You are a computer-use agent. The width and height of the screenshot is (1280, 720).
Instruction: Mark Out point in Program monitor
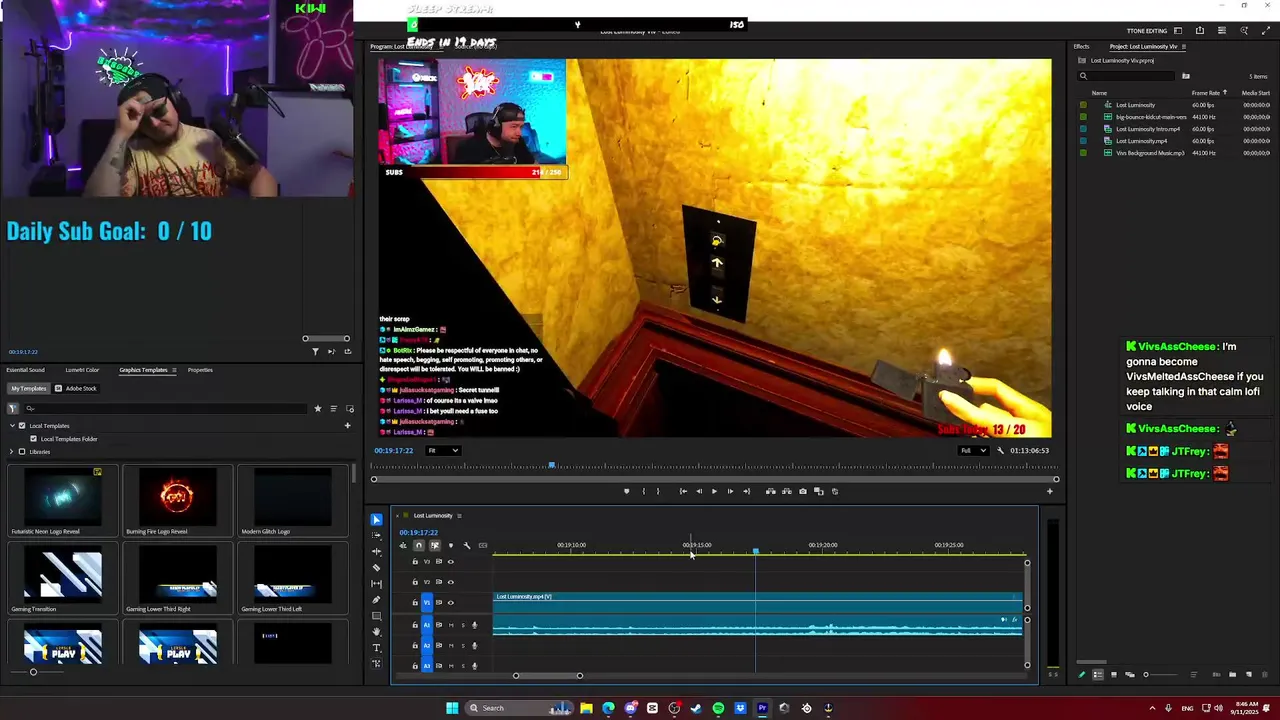[x=657, y=491]
